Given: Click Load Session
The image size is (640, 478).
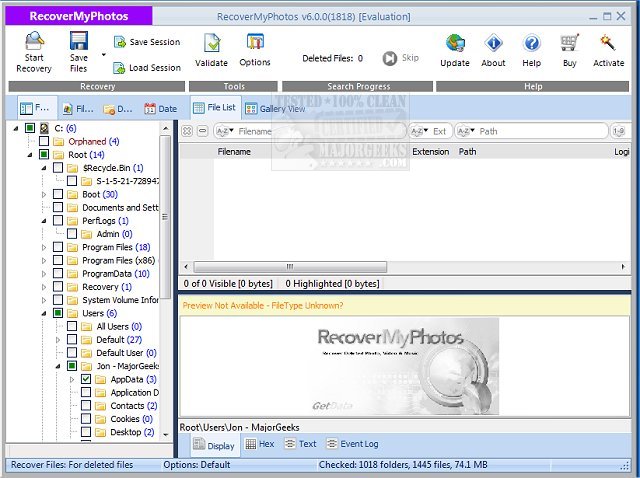Looking at the screenshot, I should [x=147, y=68].
